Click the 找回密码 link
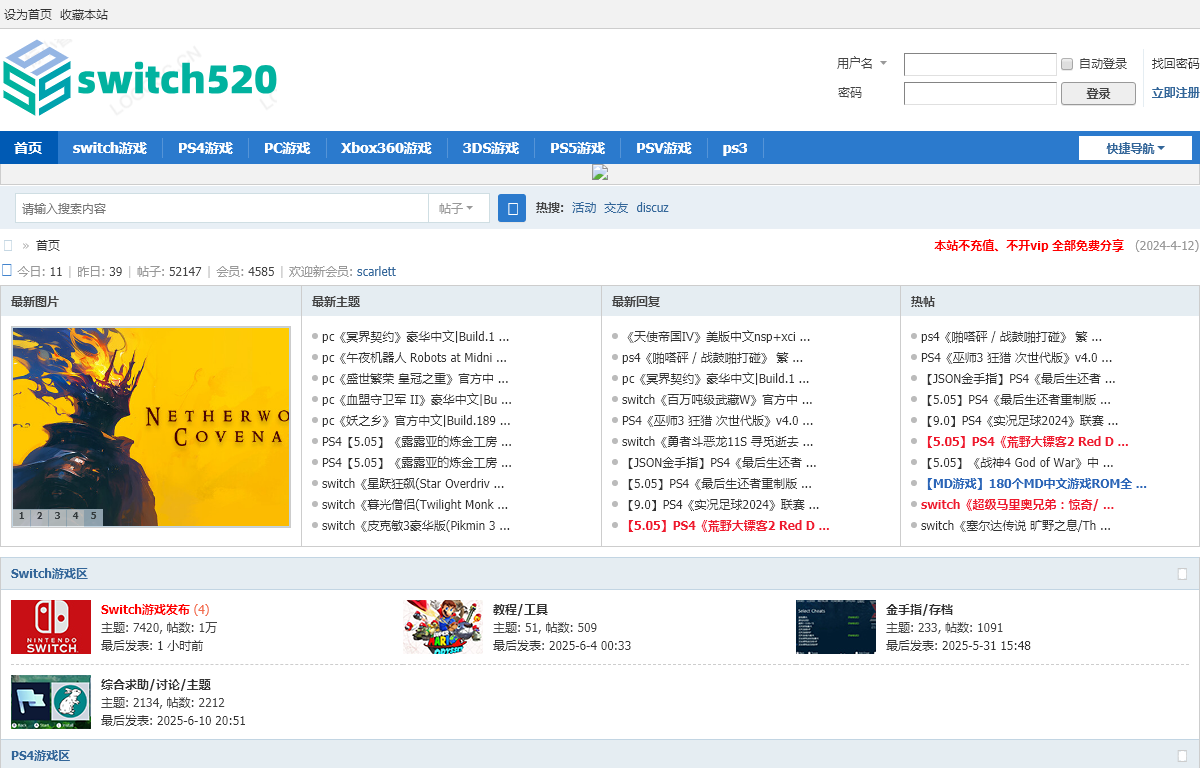Viewport: 1200px width, 768px height. (x=1176, y=63)
